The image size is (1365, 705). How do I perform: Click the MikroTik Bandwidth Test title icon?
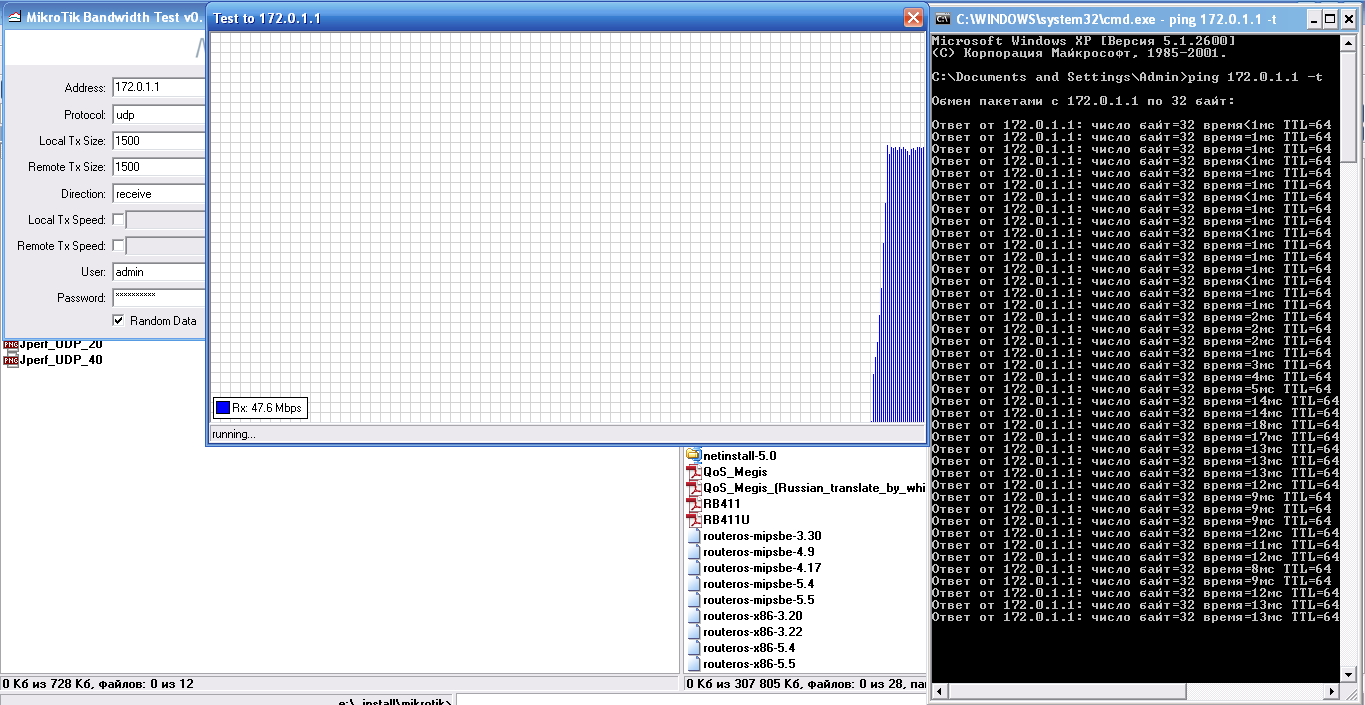(15, 18)
